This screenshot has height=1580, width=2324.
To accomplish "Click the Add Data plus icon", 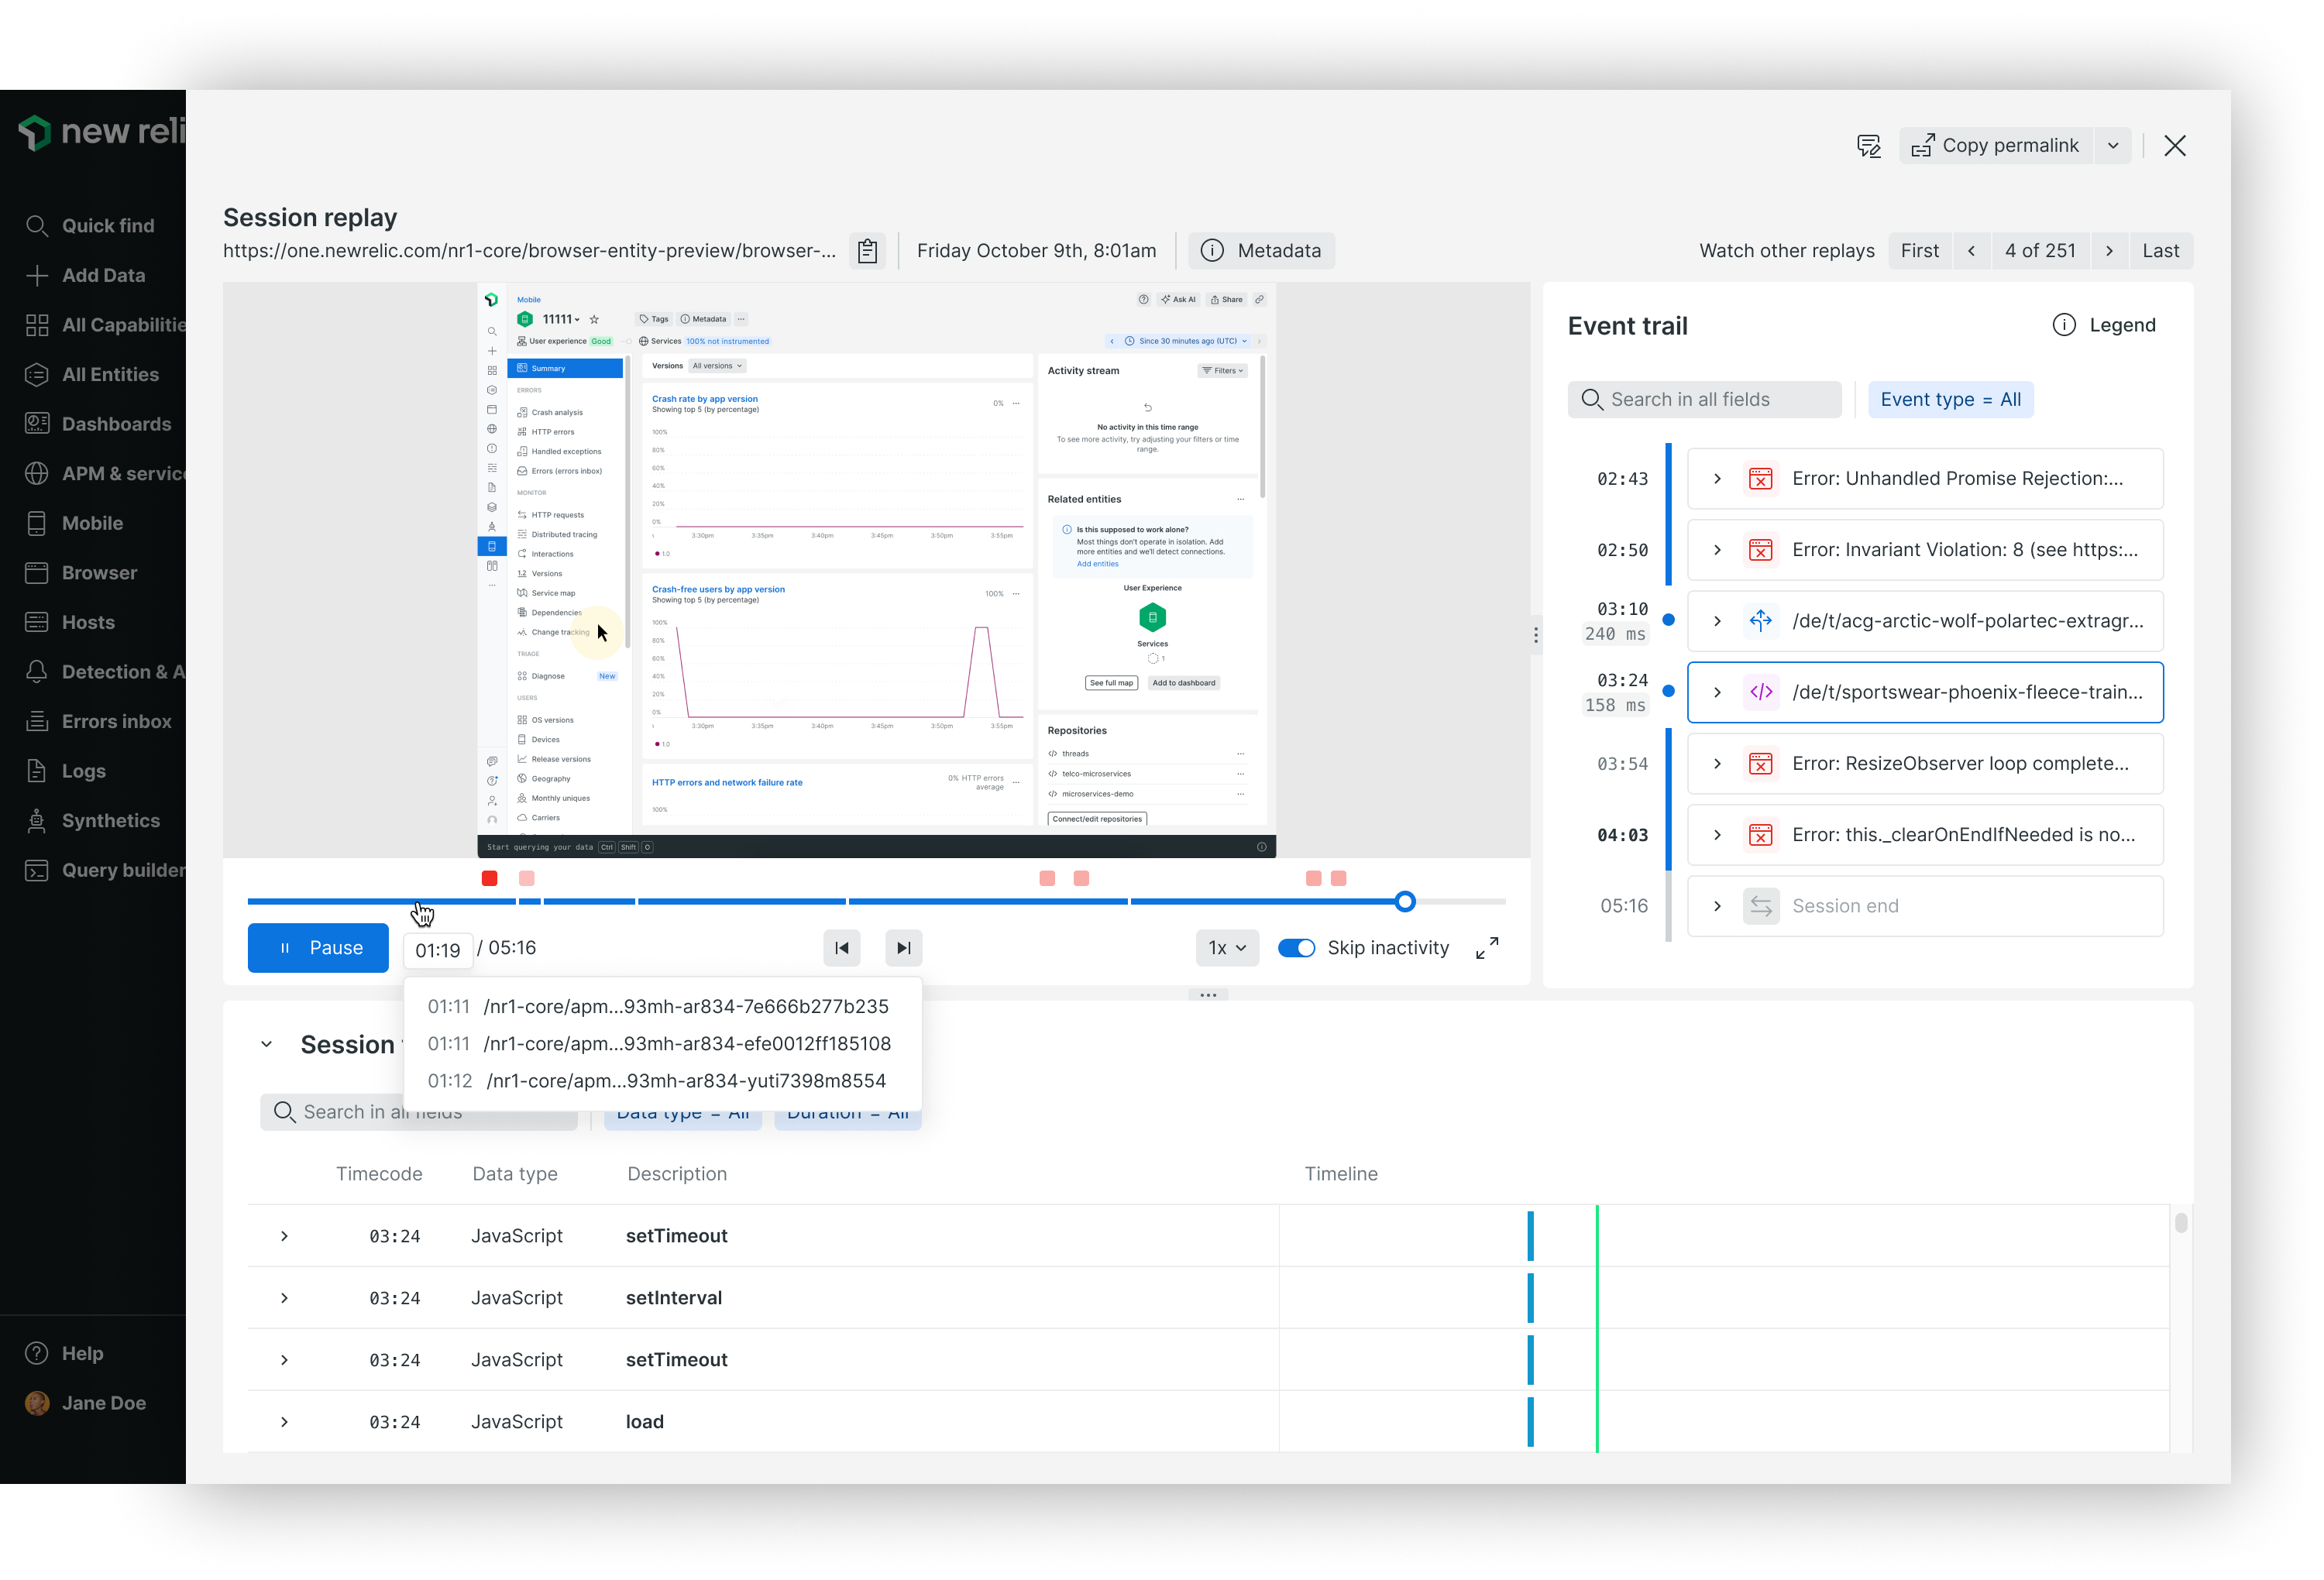I will tap(37, 275).
